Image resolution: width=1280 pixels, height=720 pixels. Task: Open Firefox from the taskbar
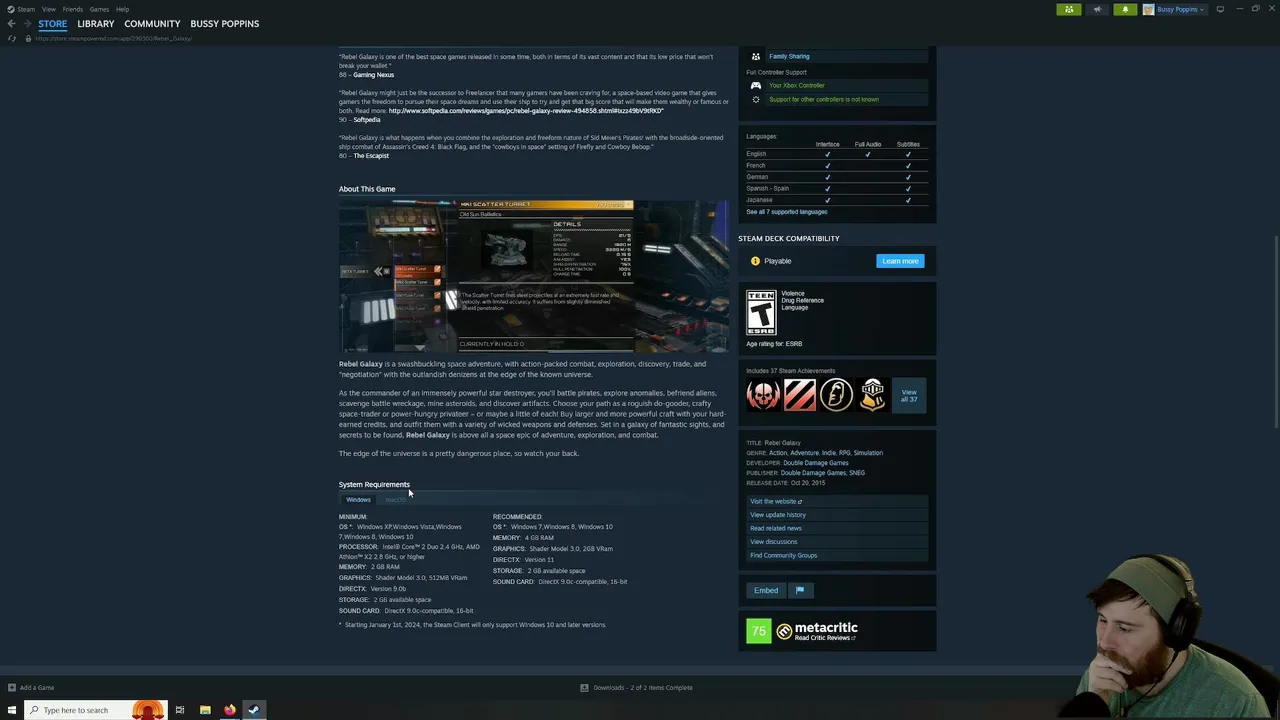click(x=229, y=710)
